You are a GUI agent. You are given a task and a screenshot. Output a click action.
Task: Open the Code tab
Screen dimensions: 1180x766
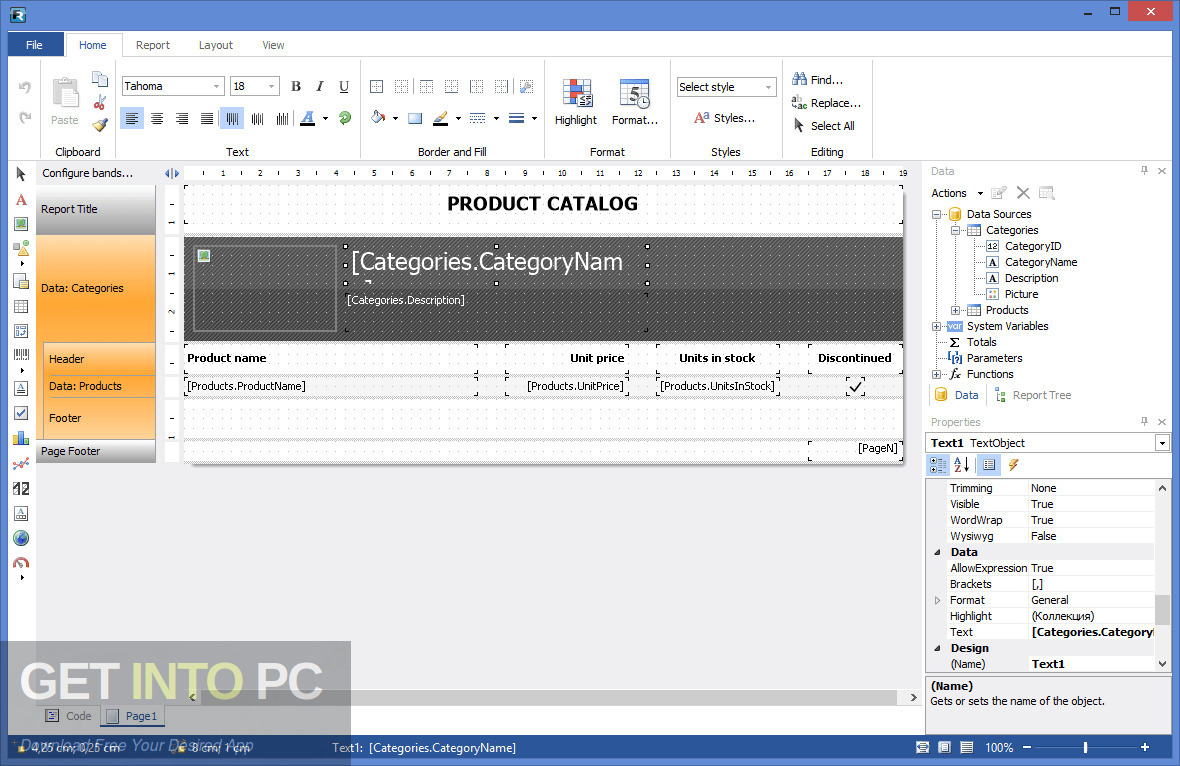(x=69, y=716)
